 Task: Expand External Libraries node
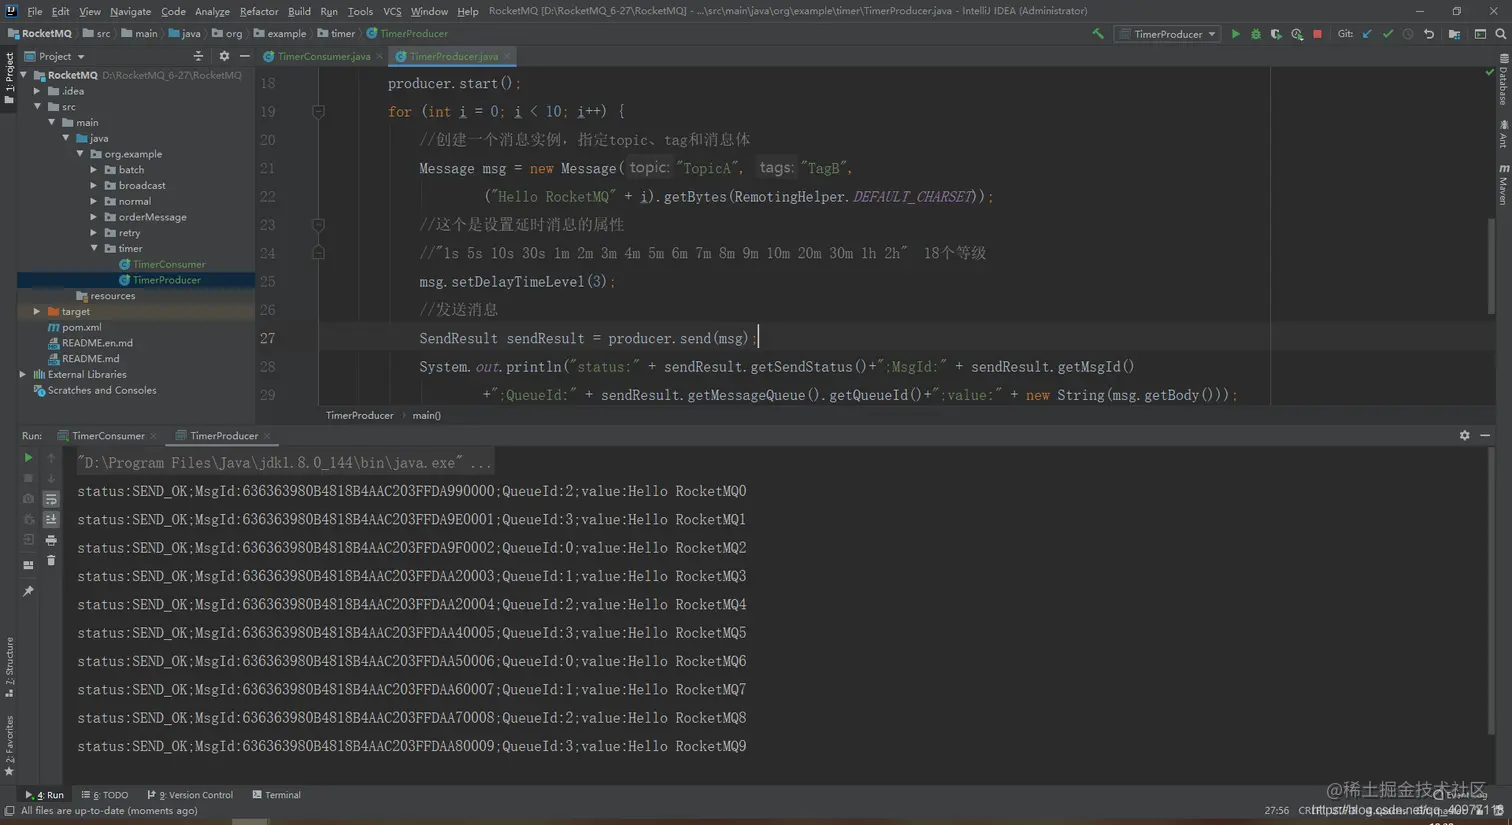coord(23,374)
